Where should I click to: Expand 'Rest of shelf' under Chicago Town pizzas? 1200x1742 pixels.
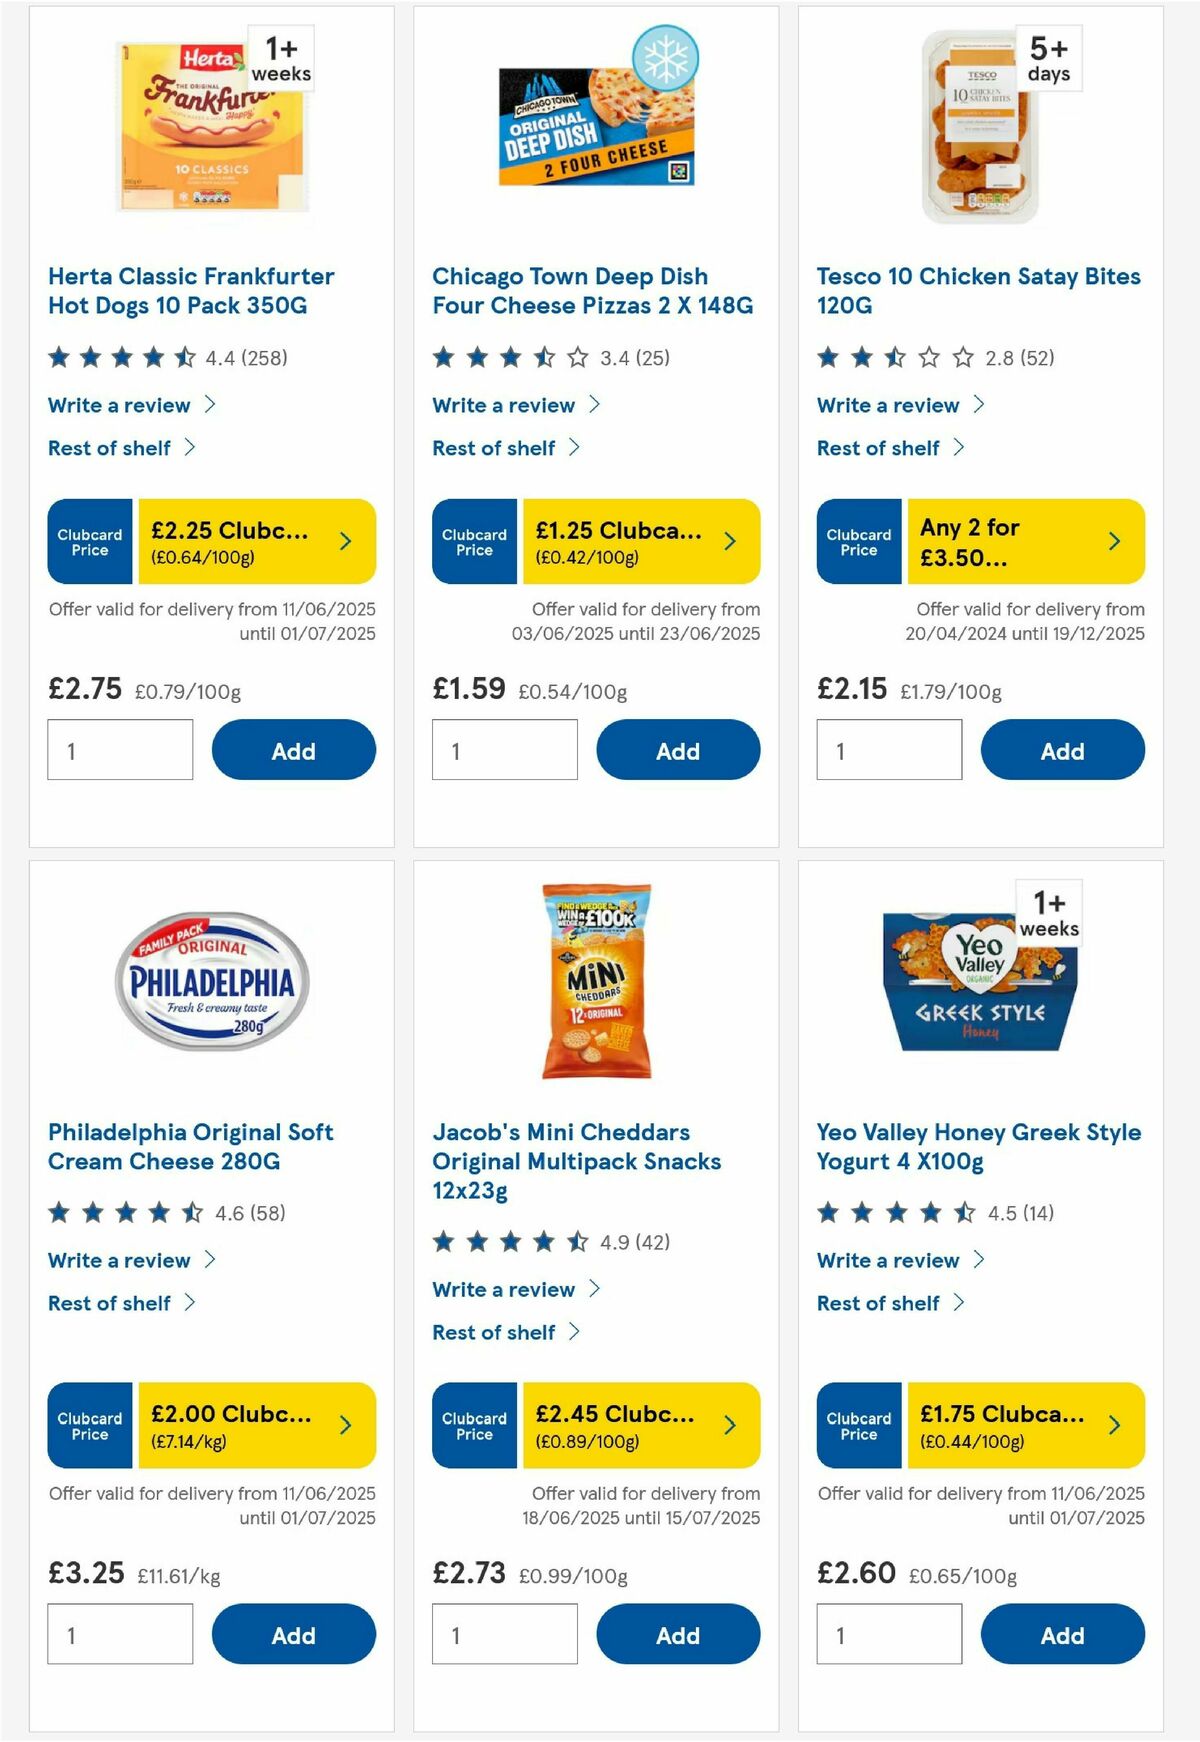[x=495, y=448]
